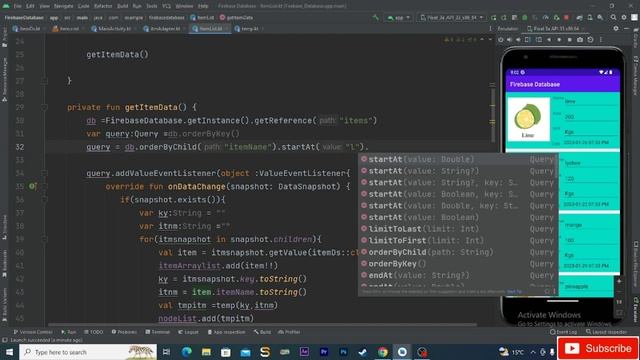Select limitToLast(limit: Int) suggestion

[458, 229]
